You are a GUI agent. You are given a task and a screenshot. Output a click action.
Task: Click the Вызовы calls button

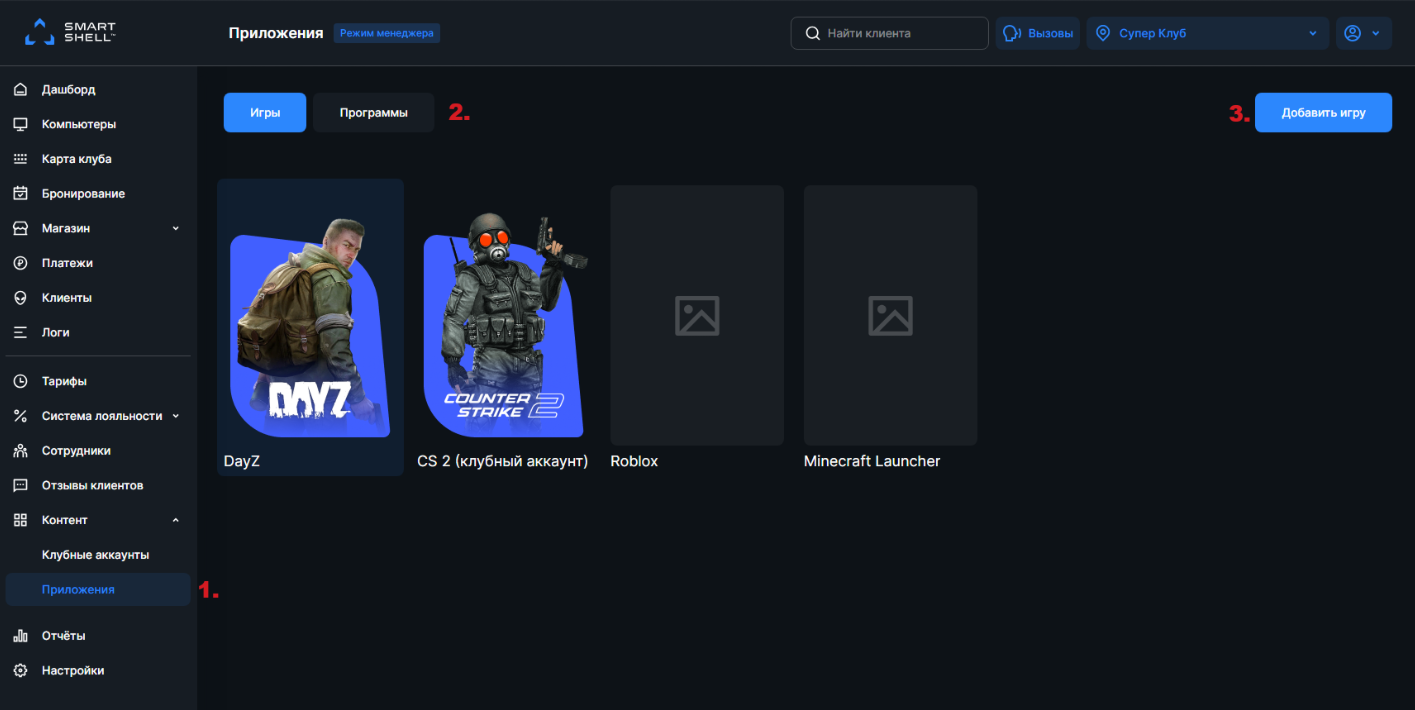[x=1038, y=33]
